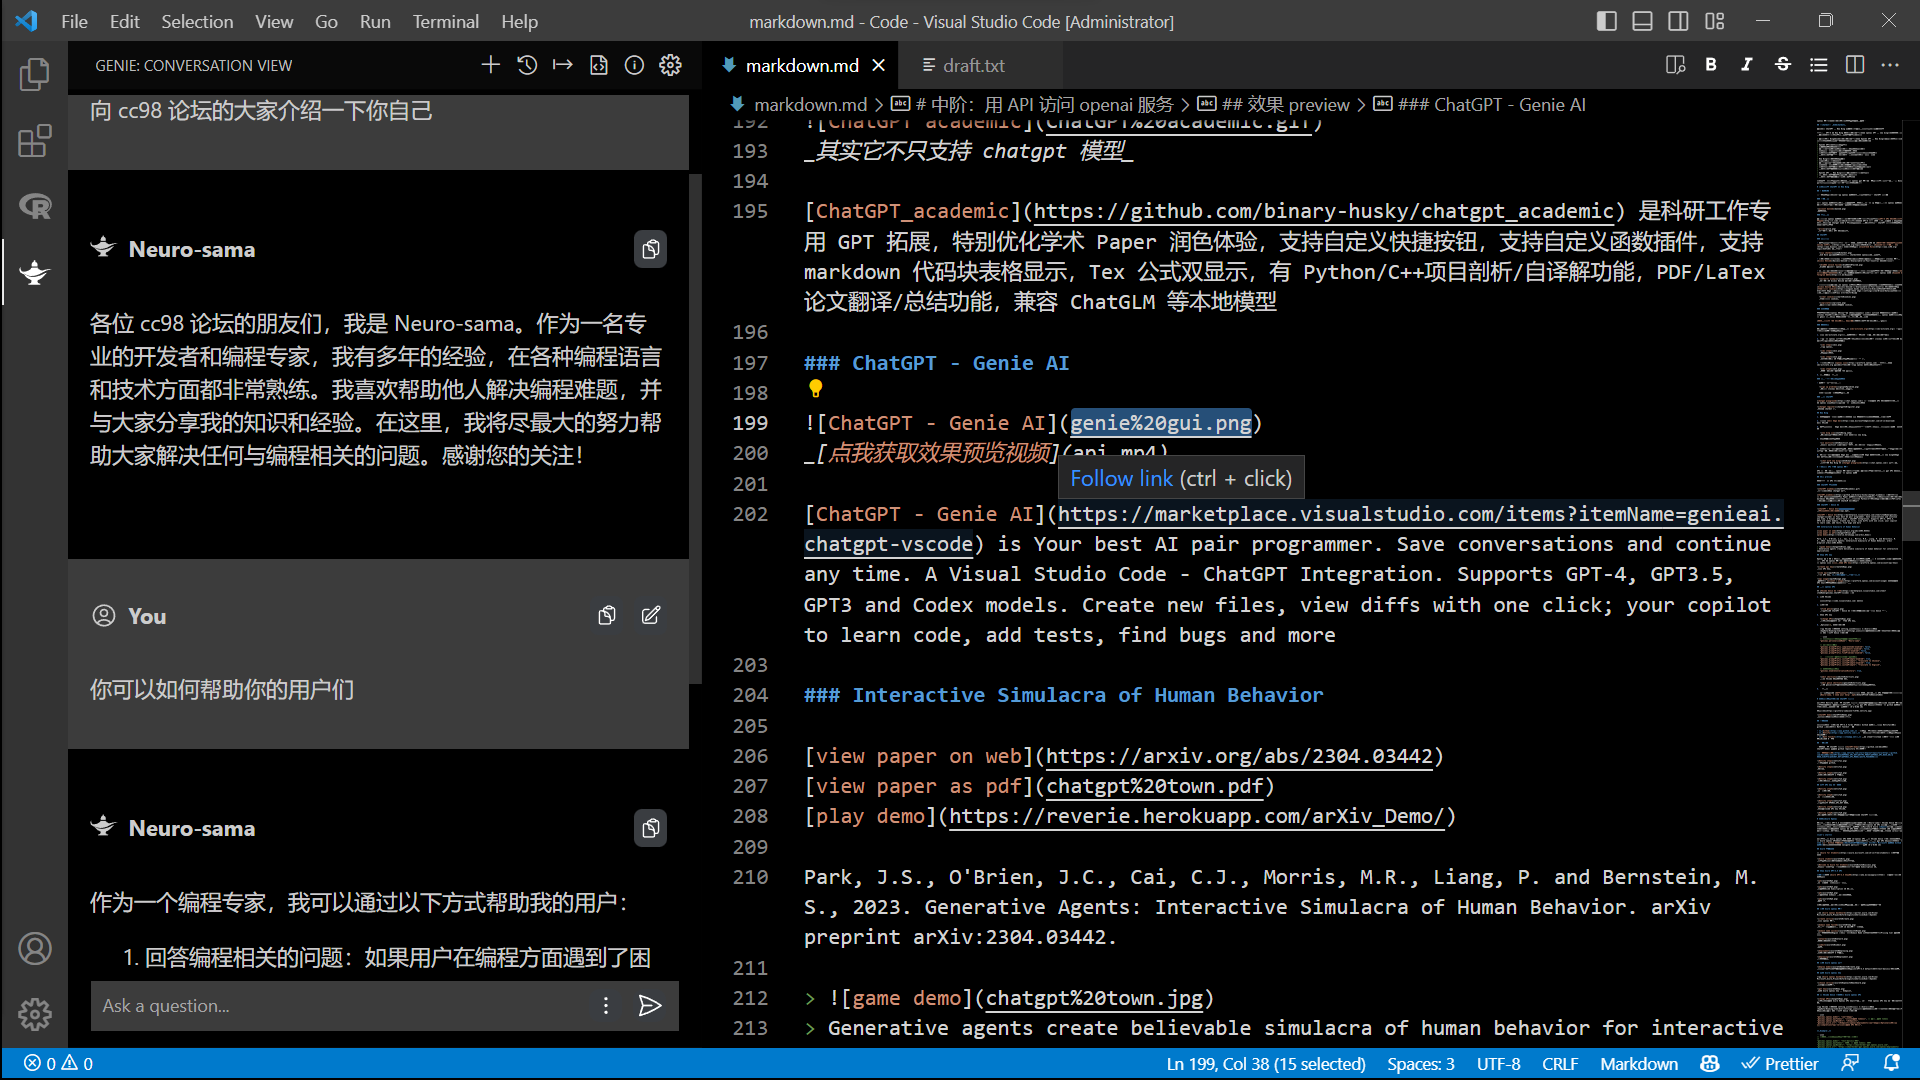Open the Extensions view icon

[34, 141]
